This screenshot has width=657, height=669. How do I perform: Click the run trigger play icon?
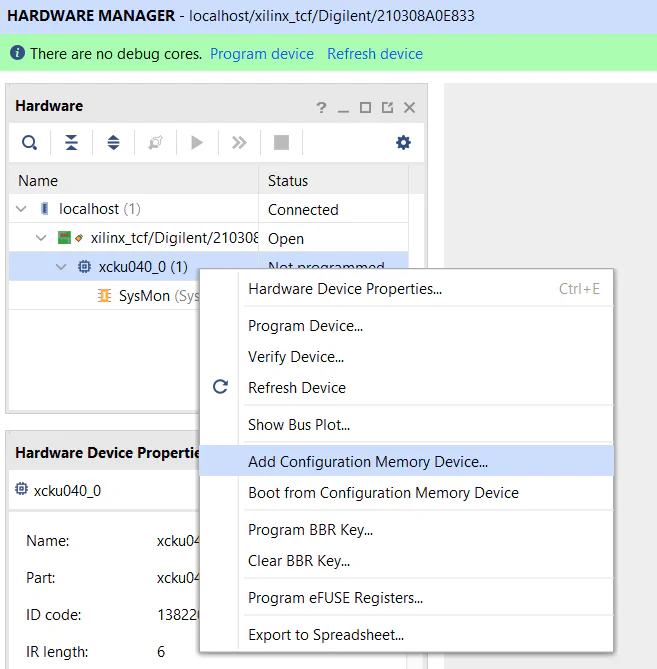[x=197, y=143]
